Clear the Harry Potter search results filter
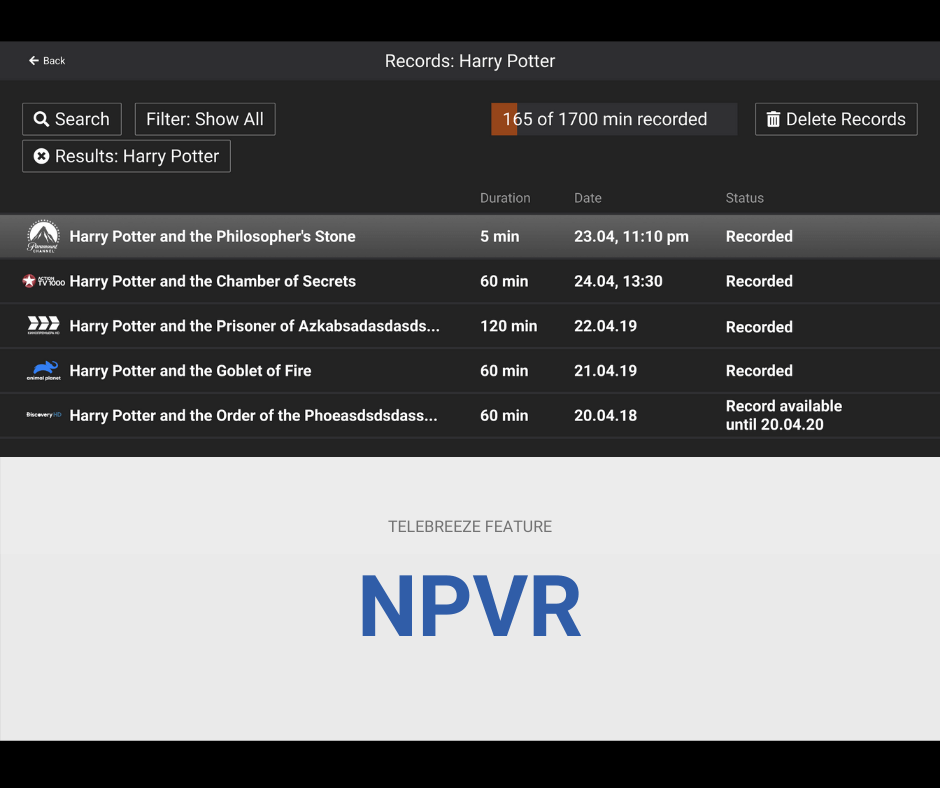The width and height of the screenshot is (940, 788). pyautogui.click(x=126, y=156)
